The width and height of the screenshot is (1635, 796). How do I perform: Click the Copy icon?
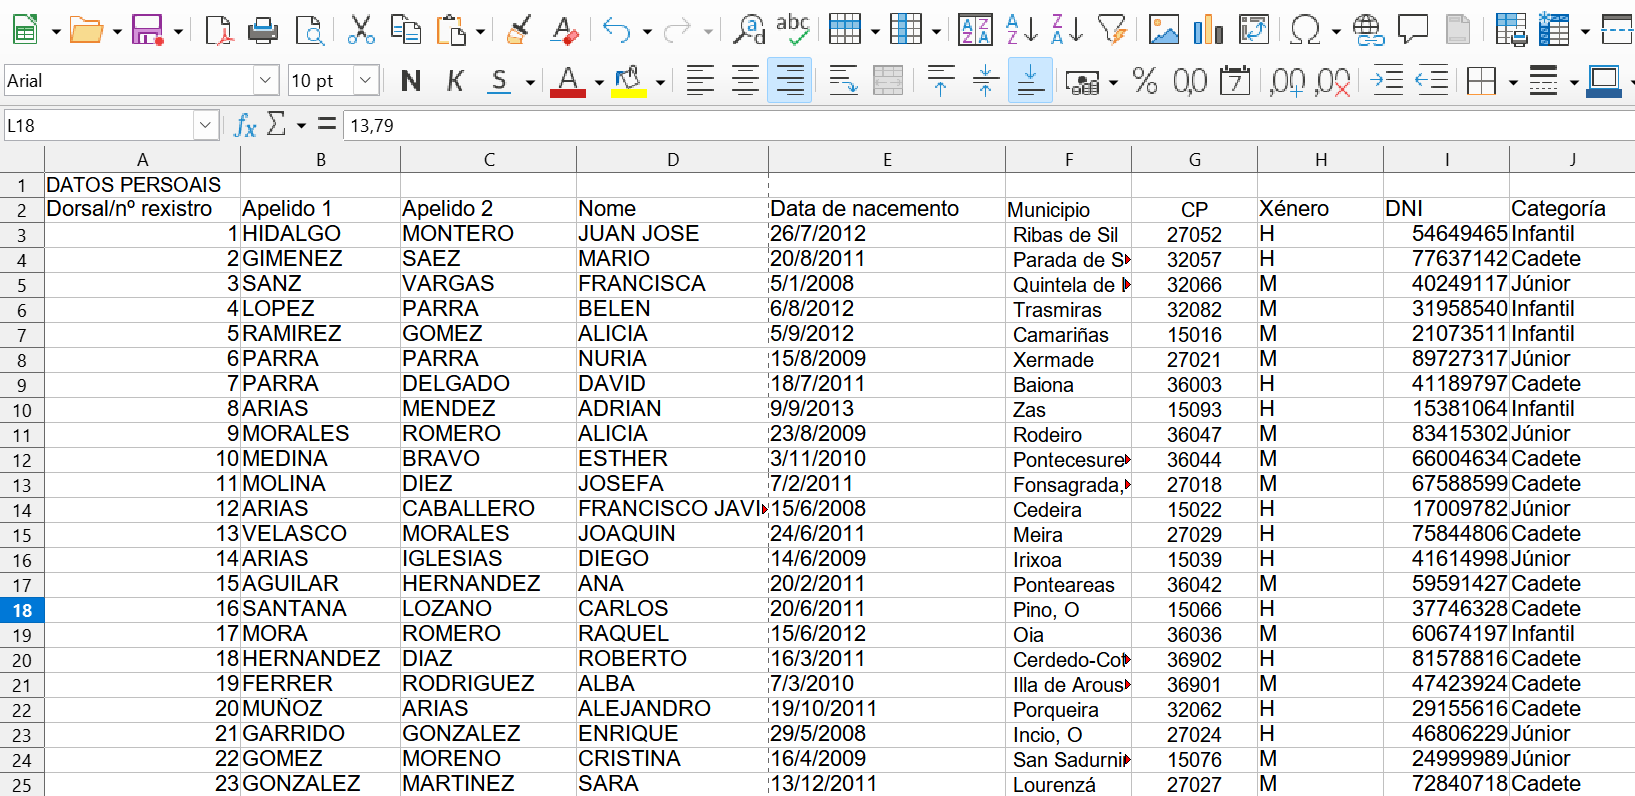click(x=405, y=30)
